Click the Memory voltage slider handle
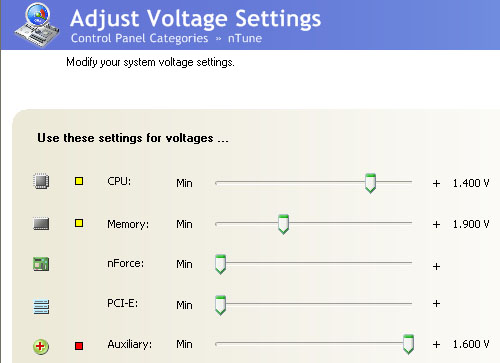500x363 pixels. (x=283, y=224)
